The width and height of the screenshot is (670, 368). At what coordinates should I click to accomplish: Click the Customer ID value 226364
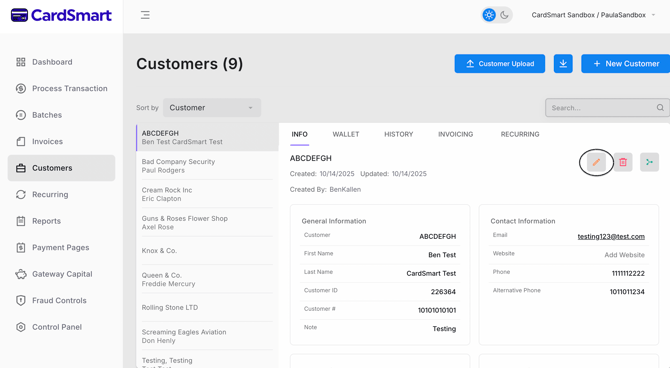tap(443, 292)
